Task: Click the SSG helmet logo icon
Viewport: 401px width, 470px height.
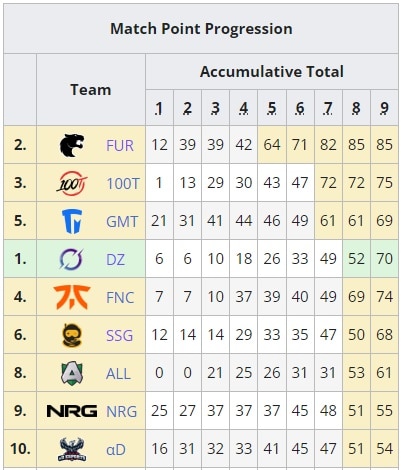Action: coord(72,335)
